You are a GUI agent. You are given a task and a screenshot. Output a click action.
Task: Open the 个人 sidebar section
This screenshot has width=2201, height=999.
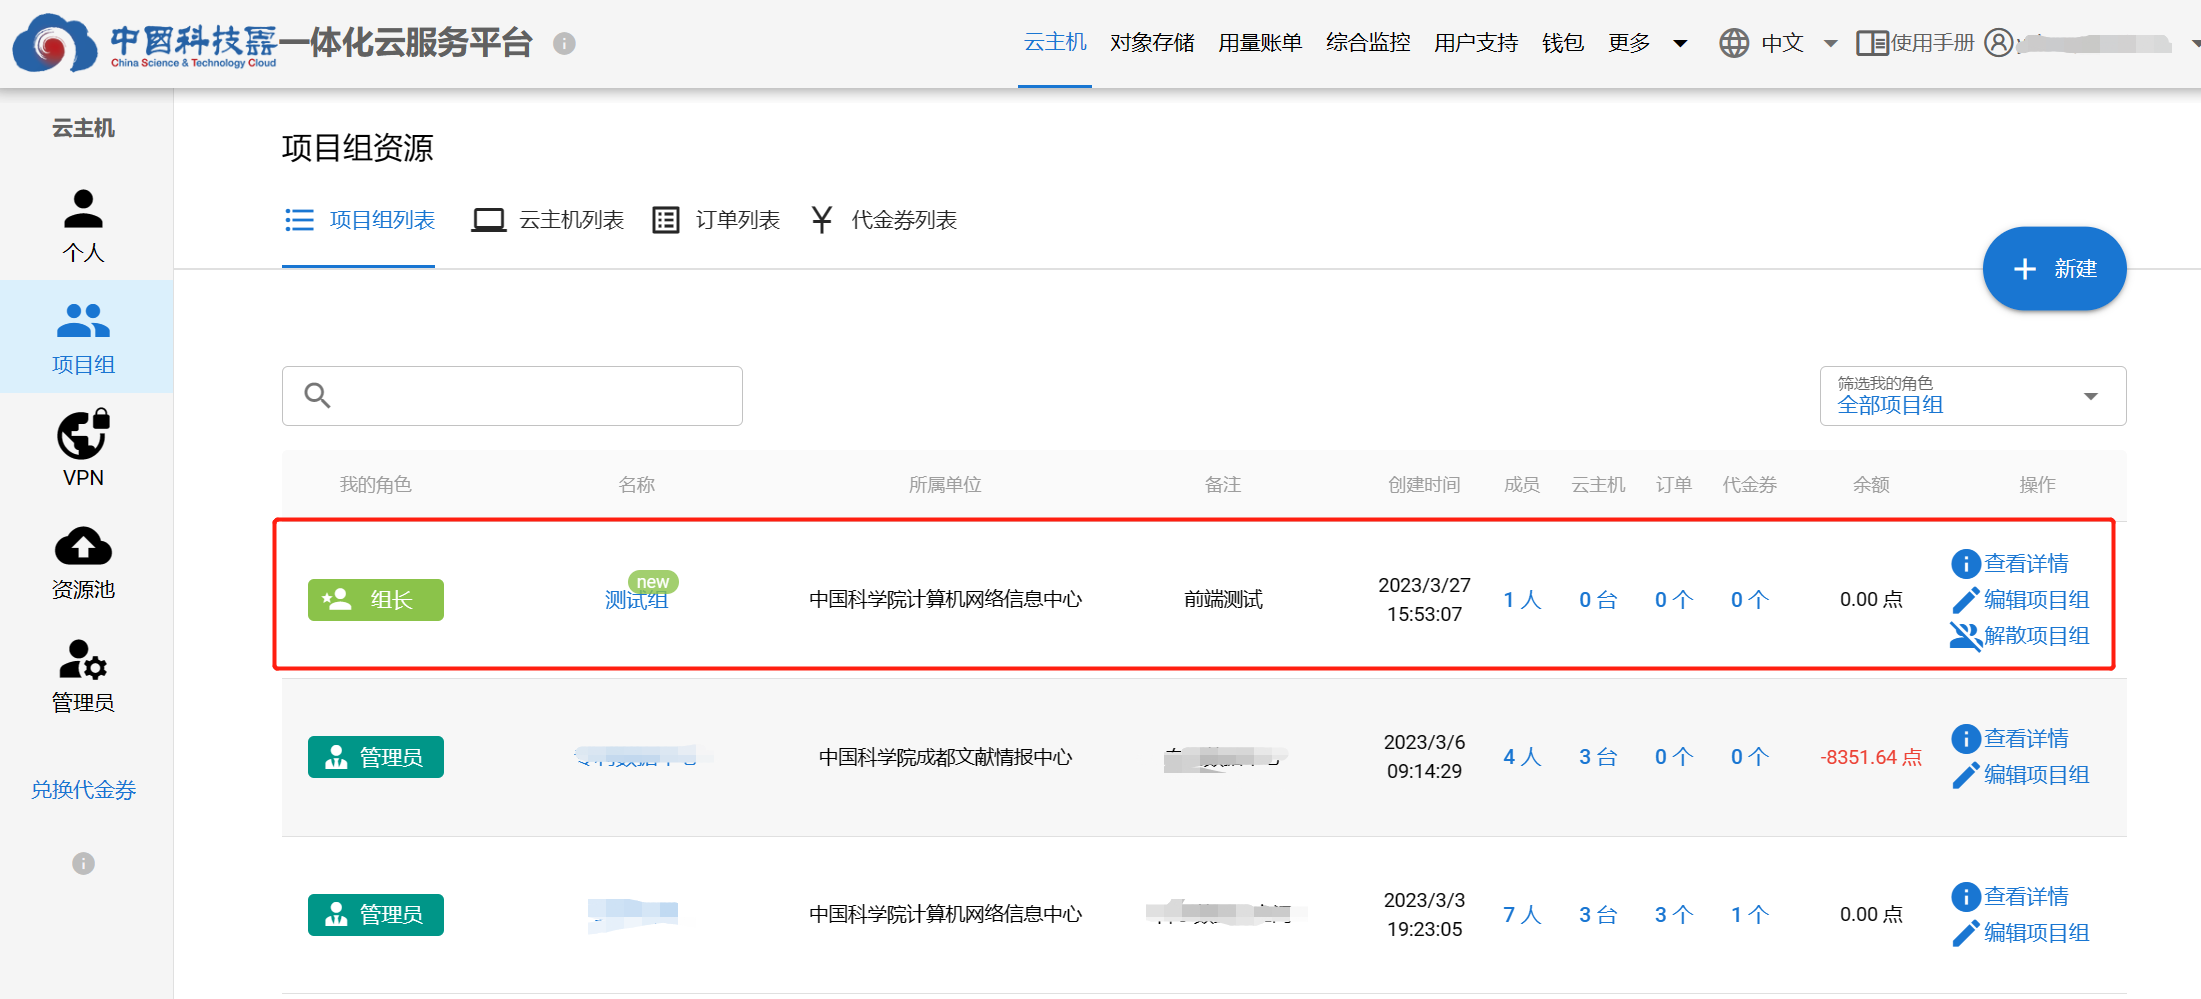pos(83,225)
